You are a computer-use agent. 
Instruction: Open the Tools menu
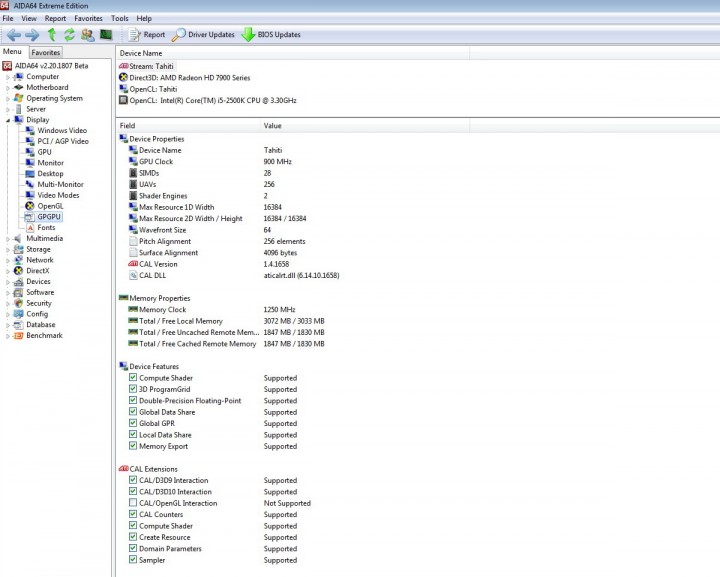click(119, 18)
